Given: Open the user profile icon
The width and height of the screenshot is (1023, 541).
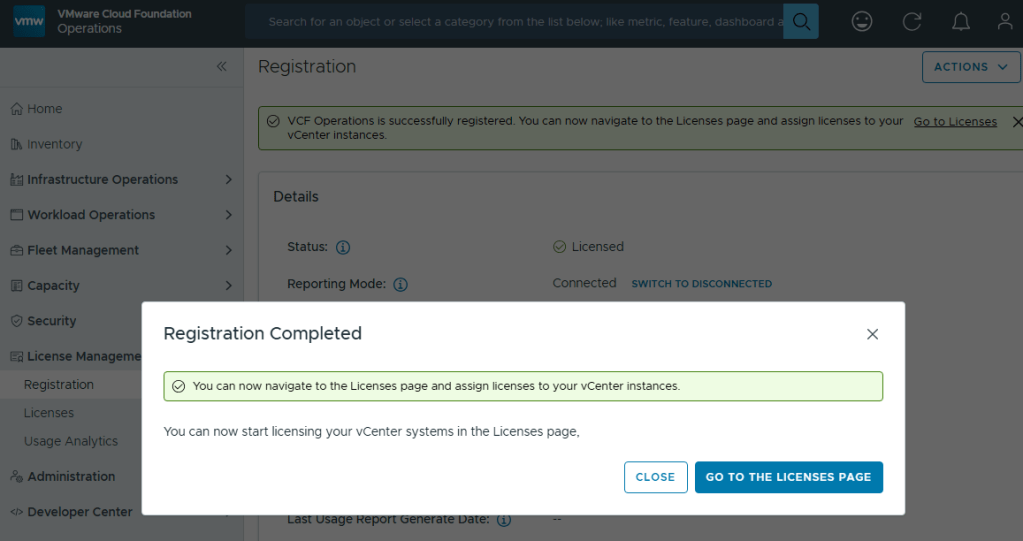Looking at the screenshot, I should tap(1005, 21).
